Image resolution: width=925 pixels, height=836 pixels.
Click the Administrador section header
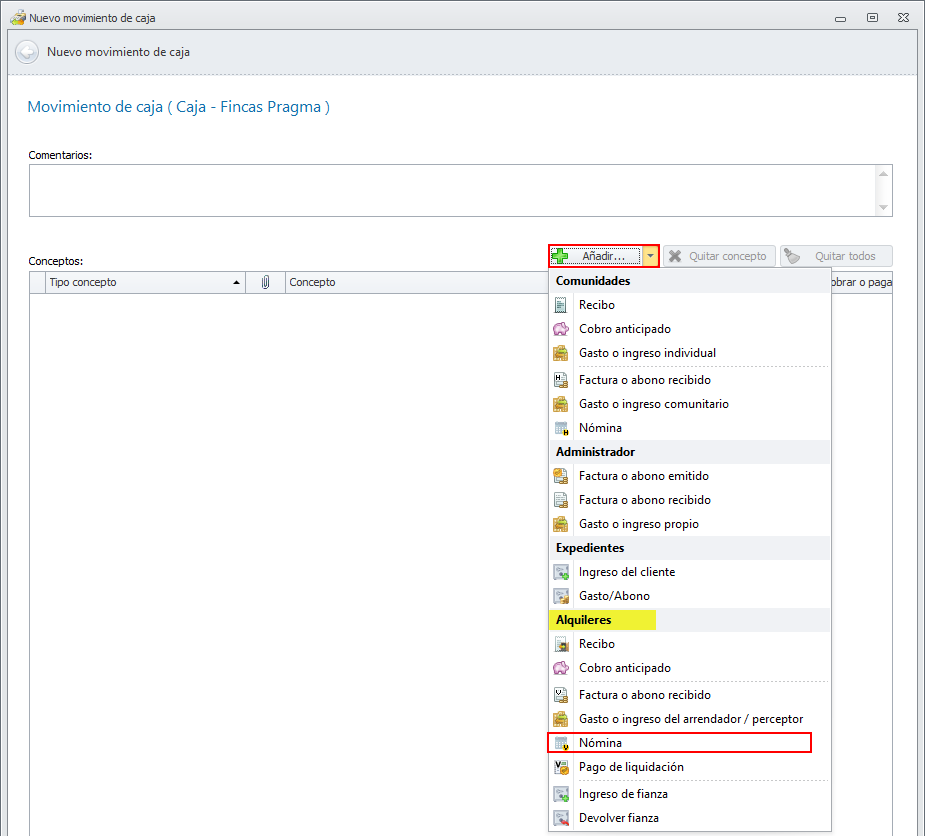pyautogui.click(x=690, y=452)
